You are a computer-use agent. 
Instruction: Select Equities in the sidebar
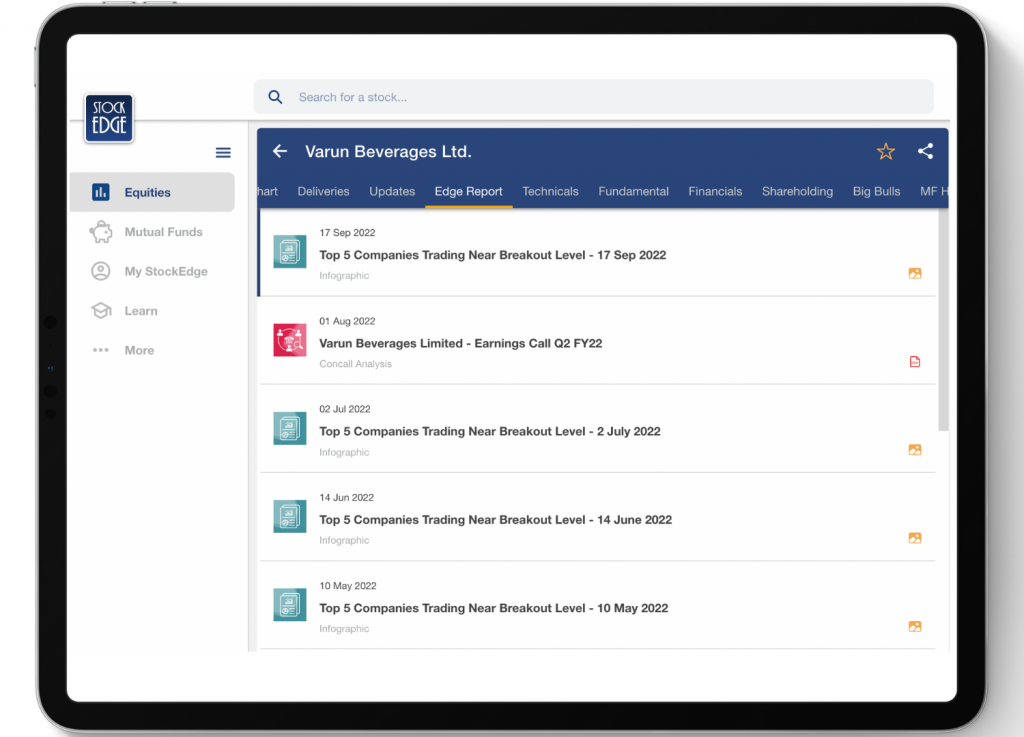(152, 192)
